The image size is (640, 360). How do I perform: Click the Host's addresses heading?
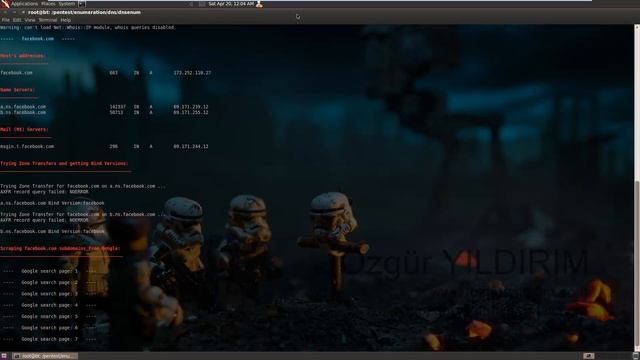coord(23,56)
